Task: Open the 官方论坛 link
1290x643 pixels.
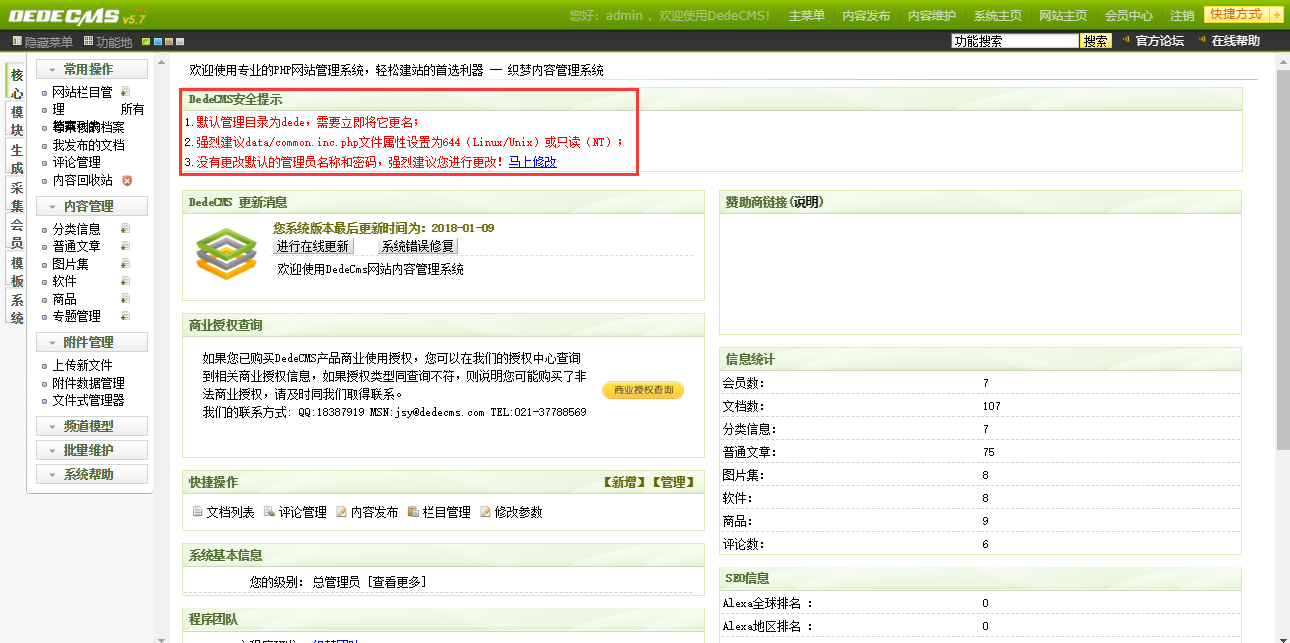Action: coord(1160,41)
